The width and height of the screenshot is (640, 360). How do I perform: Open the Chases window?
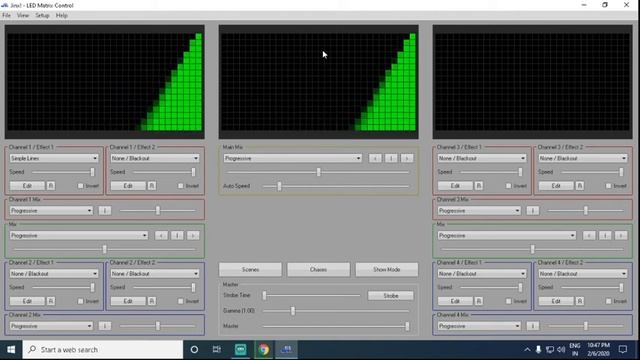click(318, 269)
